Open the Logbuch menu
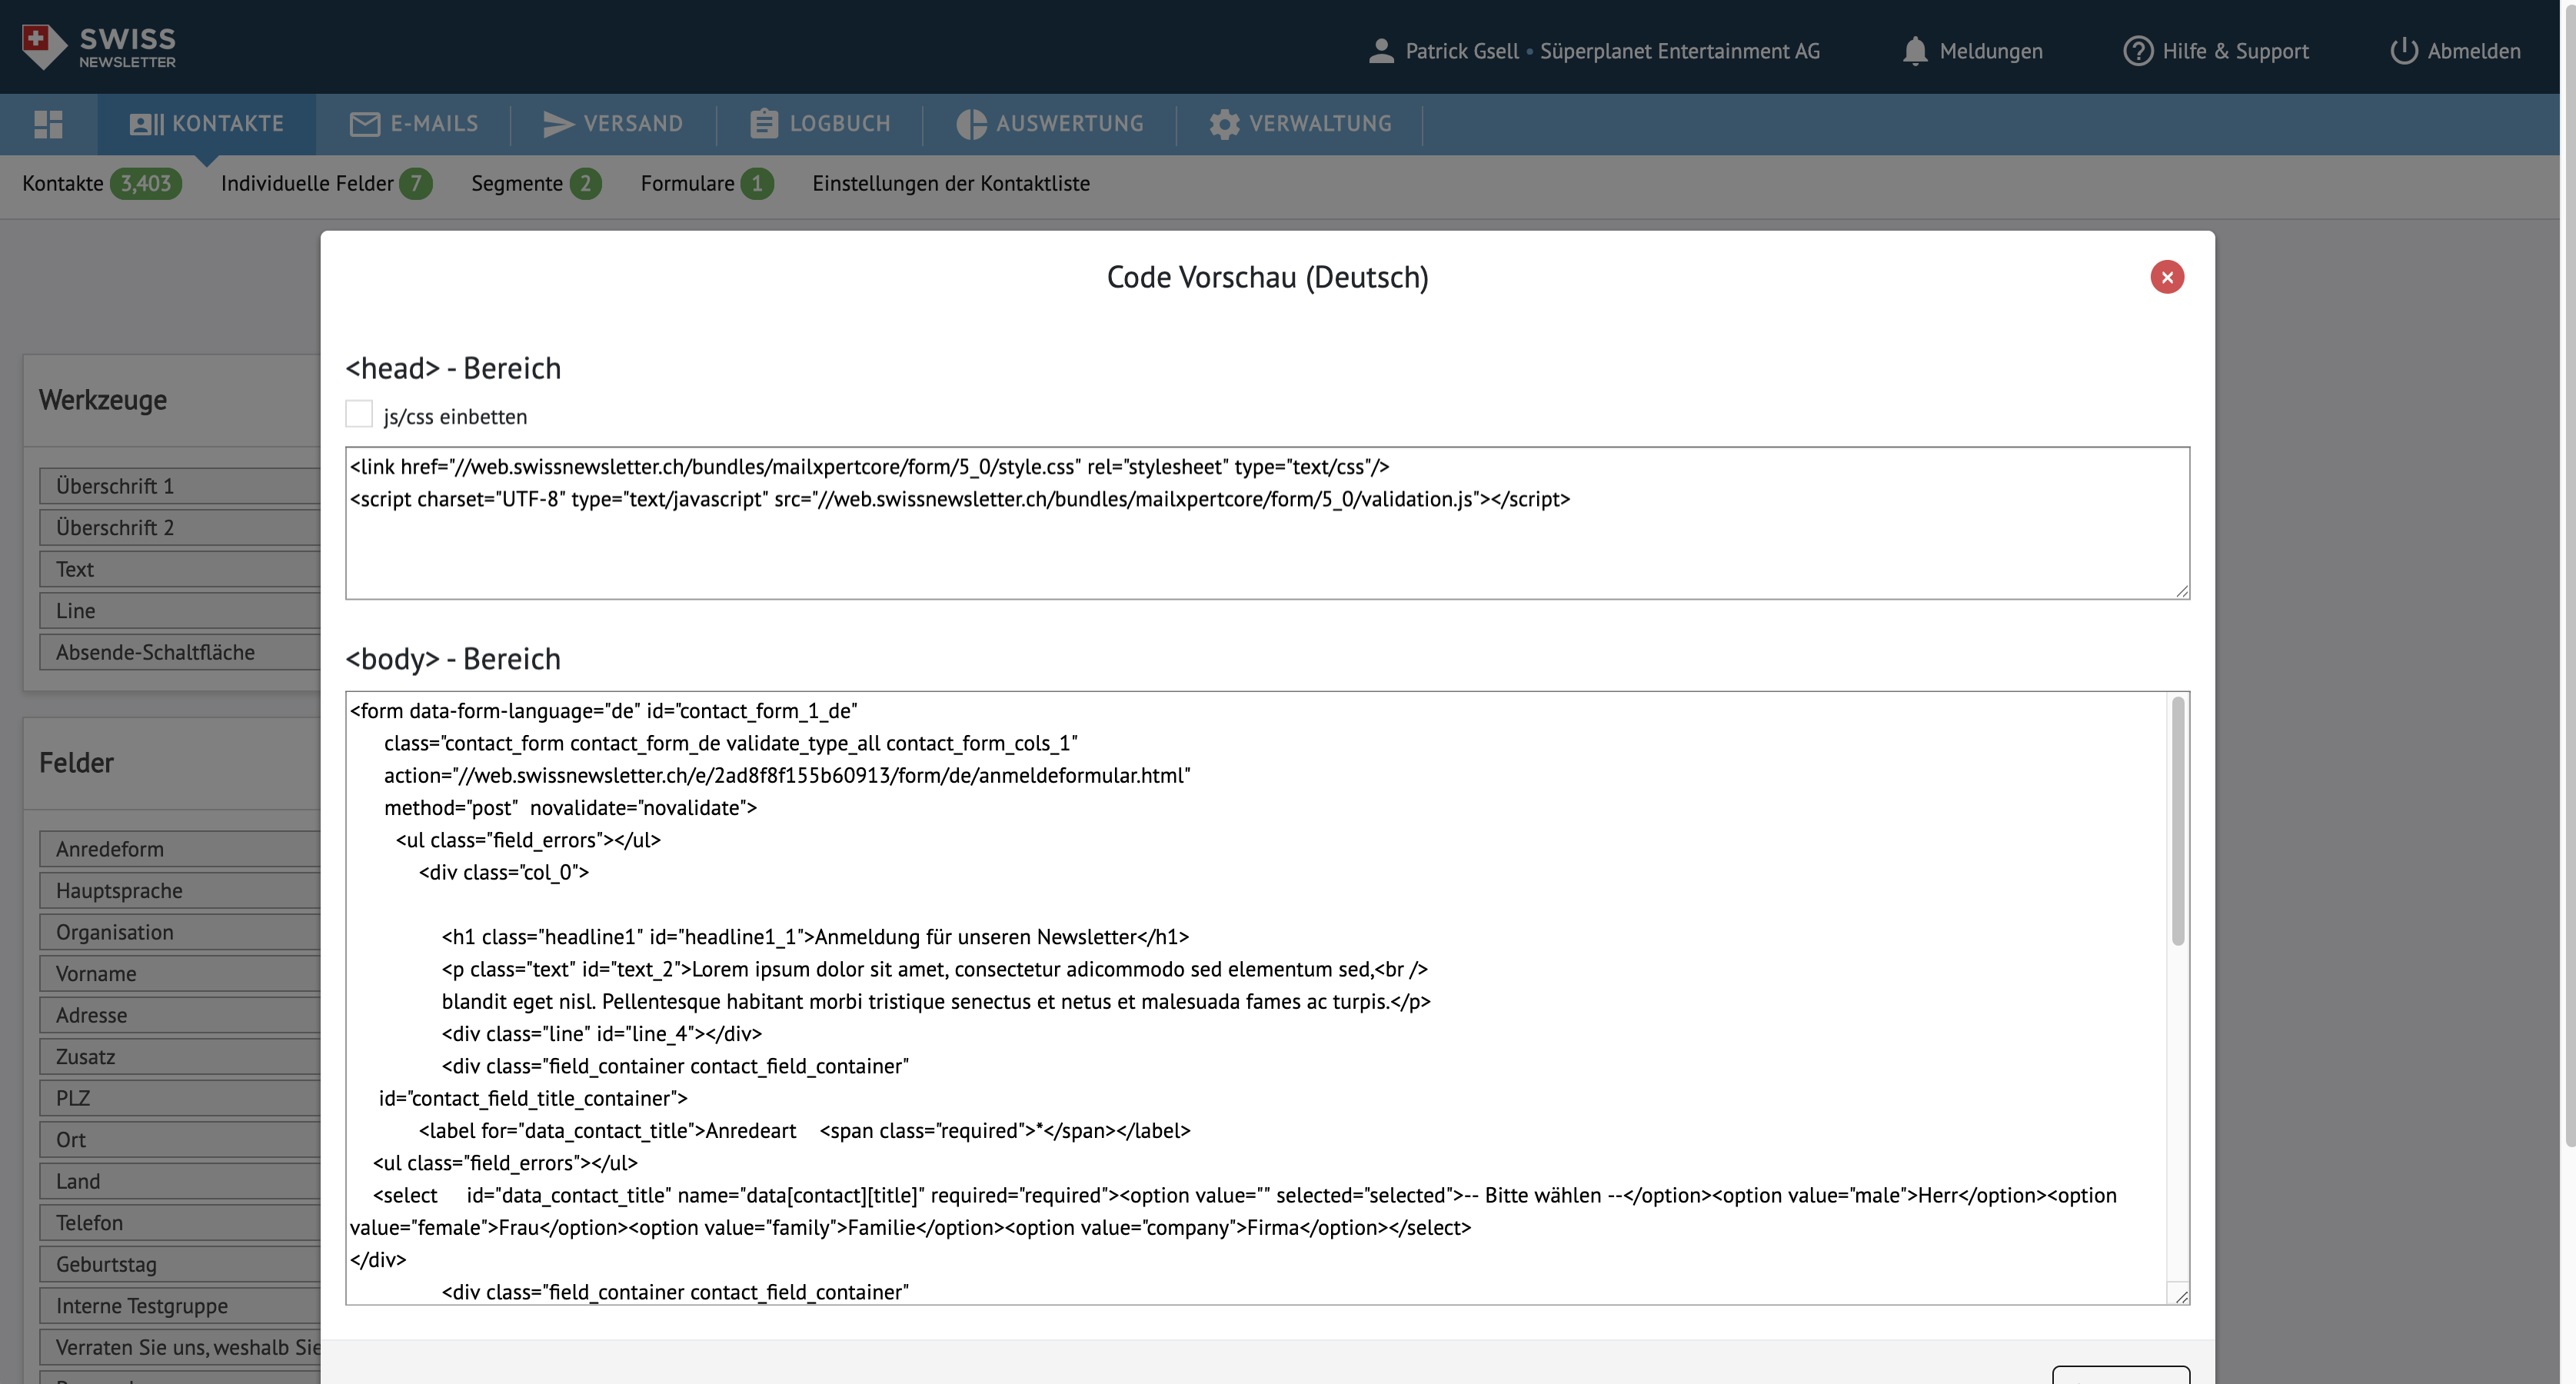Image resolution: width=2576 pixels, height=1384 pixels. [820, 124]
